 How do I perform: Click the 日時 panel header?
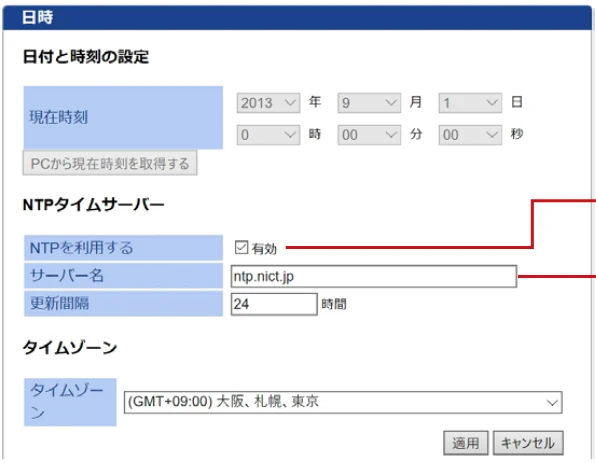297,17
